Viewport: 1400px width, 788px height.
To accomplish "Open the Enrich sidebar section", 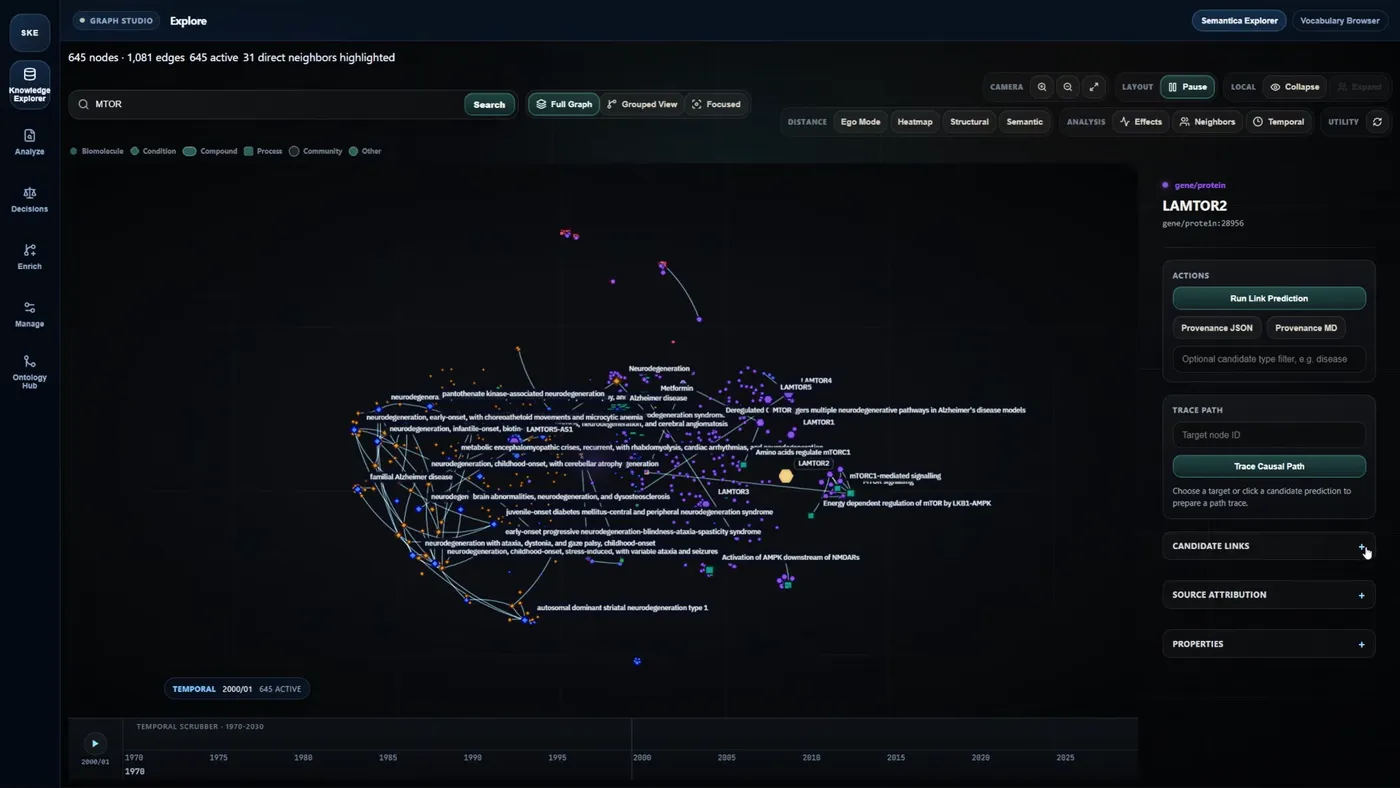I will click(29, 257).
